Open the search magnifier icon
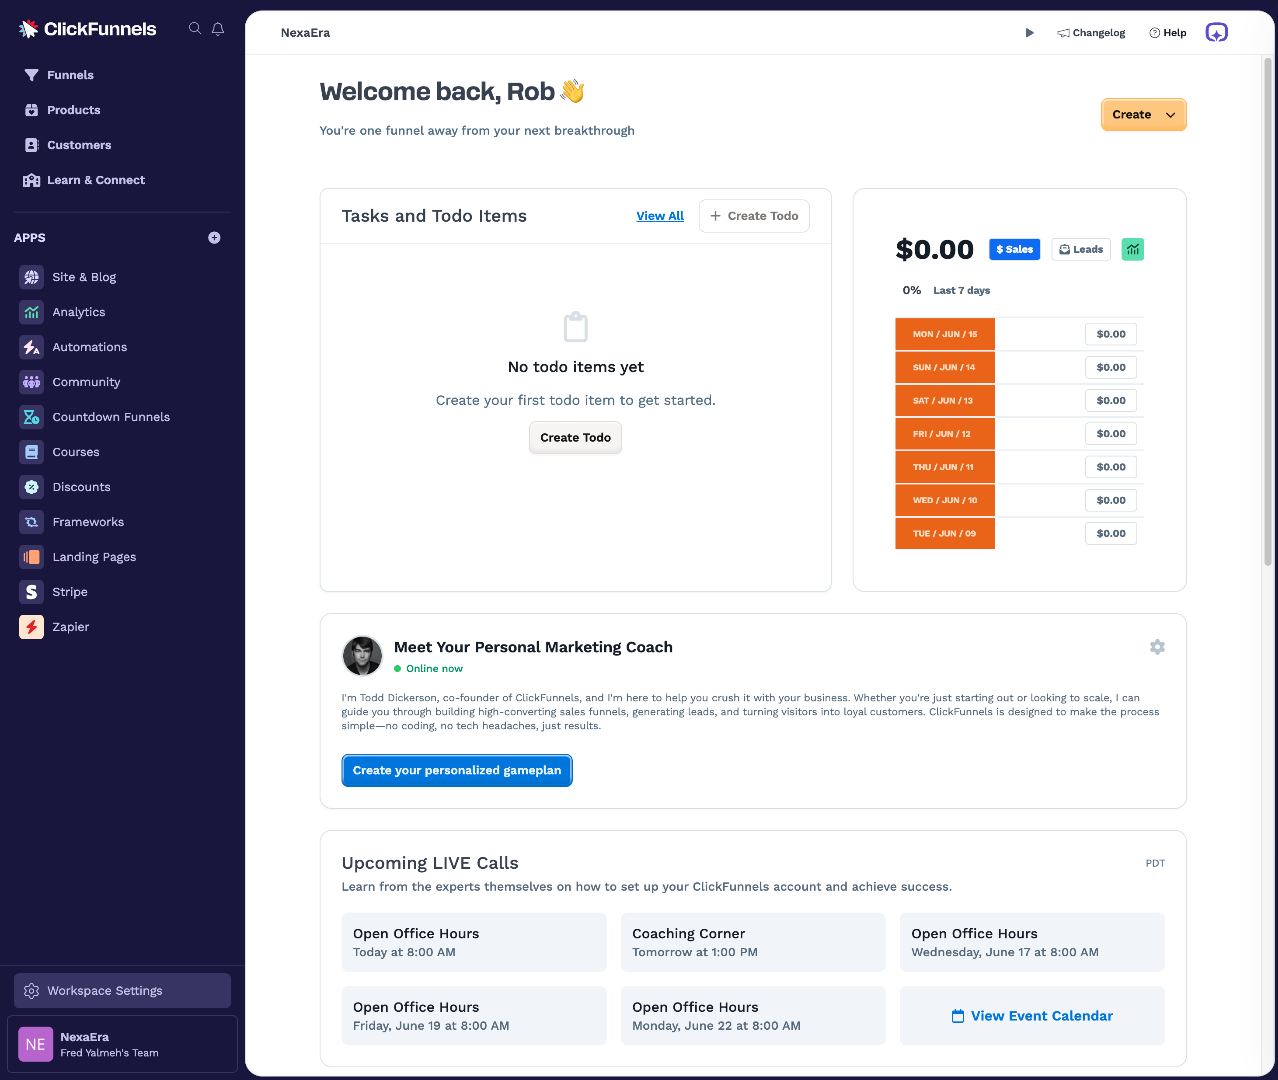The height and width of the screenshot is (1080, 1278). pos(195,29)
